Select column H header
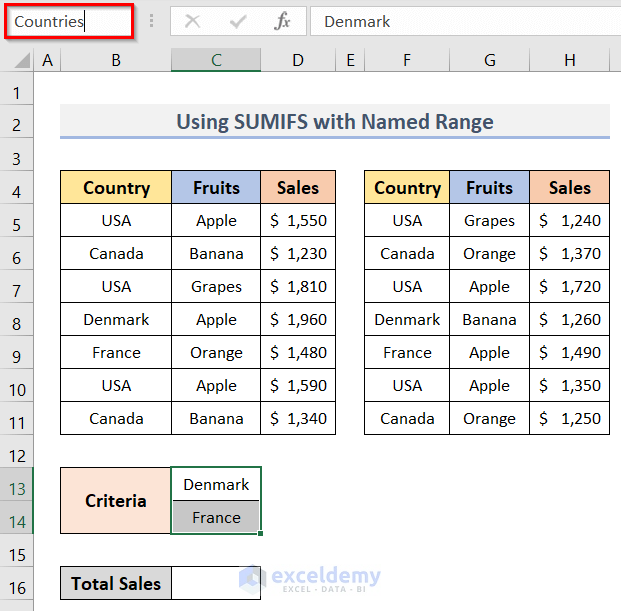 pyautogui.click(x=569, y=61)
